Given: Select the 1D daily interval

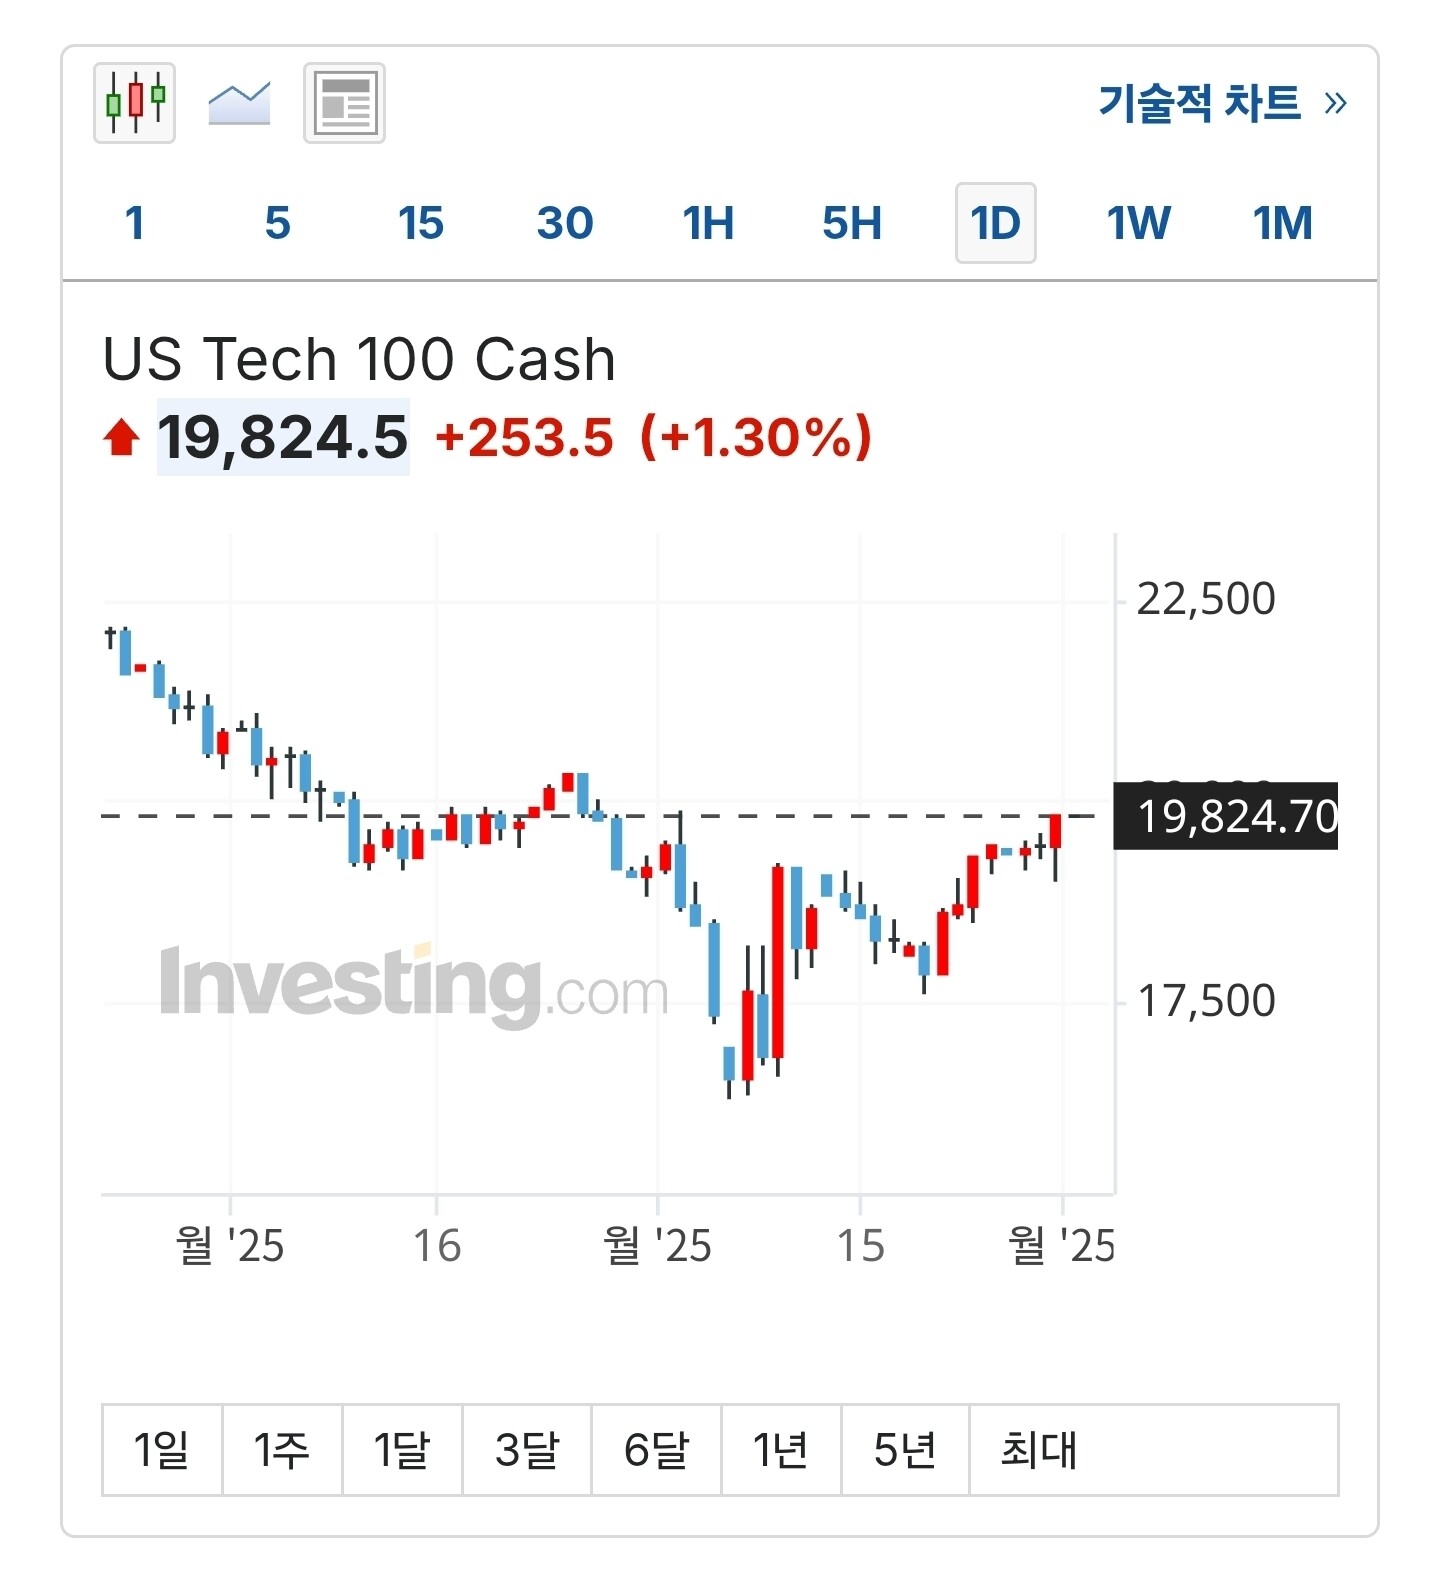Looking at the screenshot, I should (x=995, y=223).
